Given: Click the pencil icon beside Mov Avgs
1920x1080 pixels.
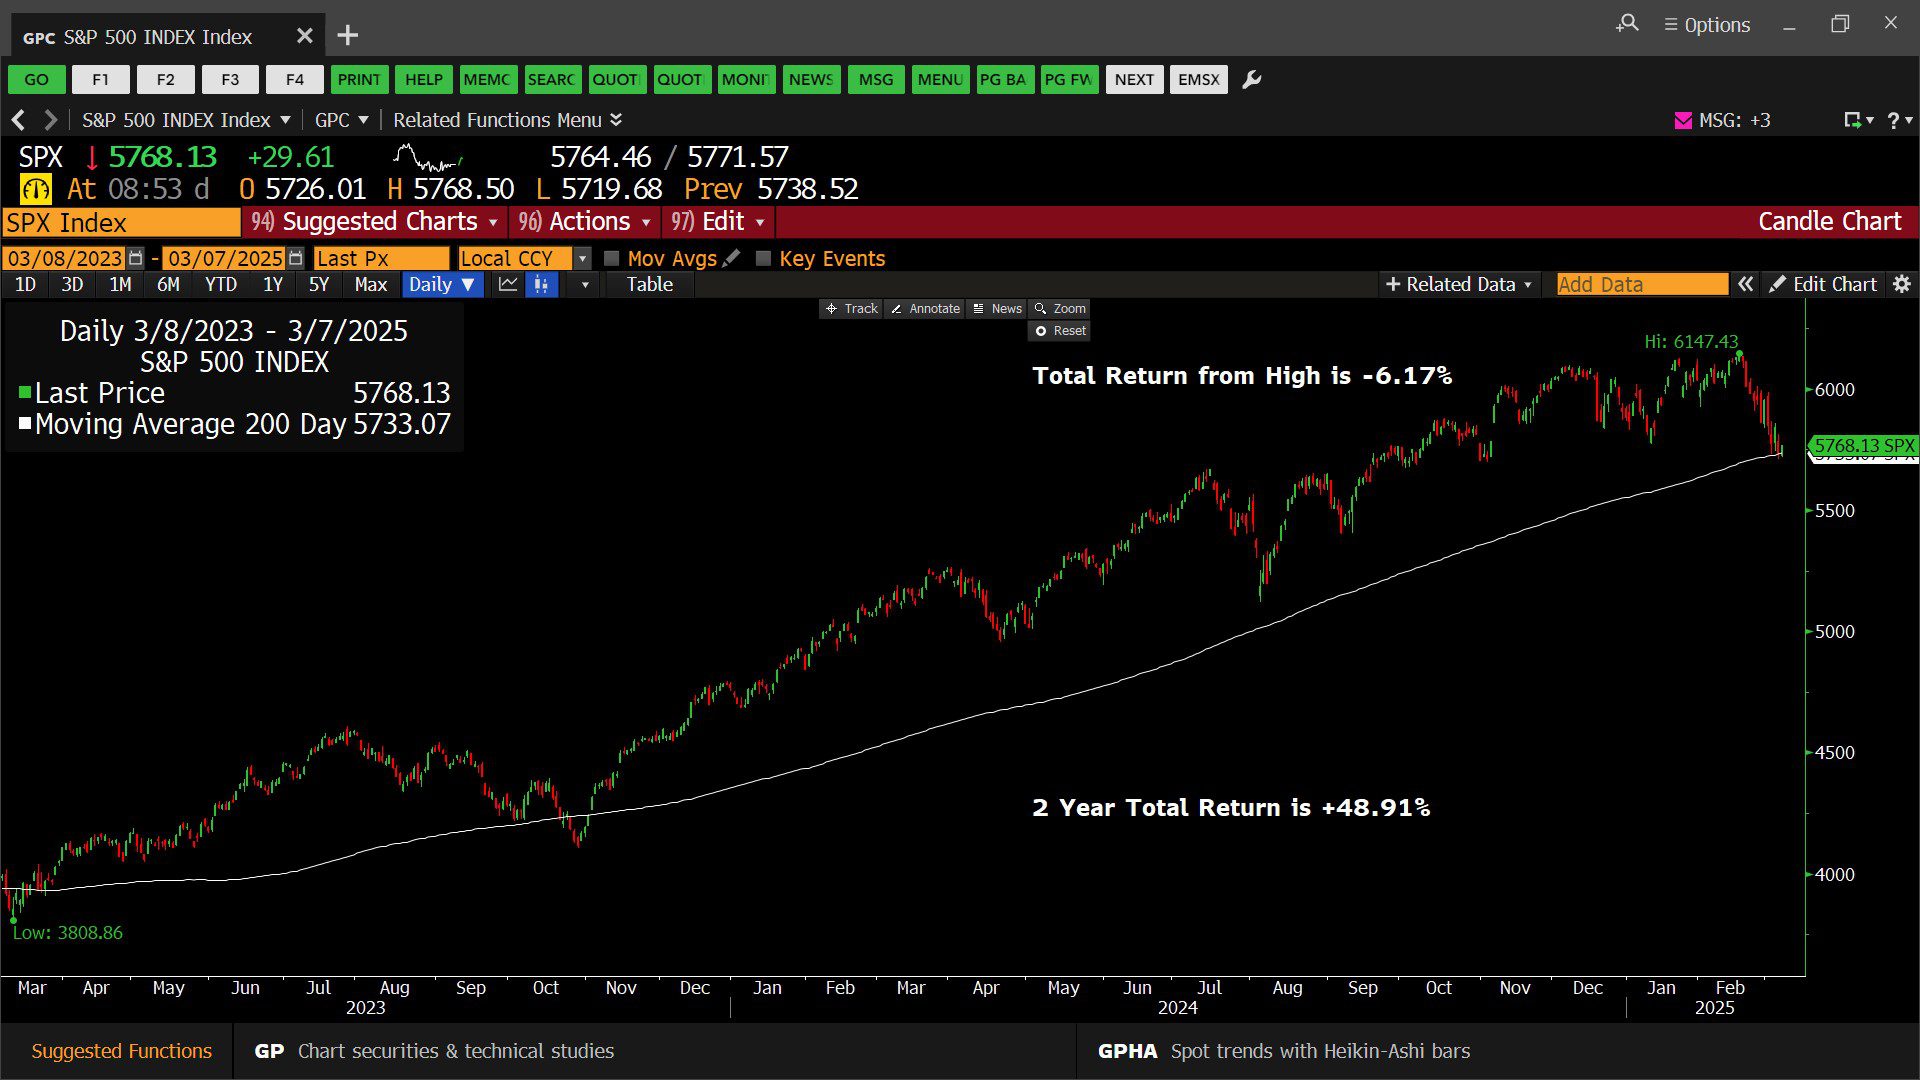Looking at the screenshot, I should point(732,258).
